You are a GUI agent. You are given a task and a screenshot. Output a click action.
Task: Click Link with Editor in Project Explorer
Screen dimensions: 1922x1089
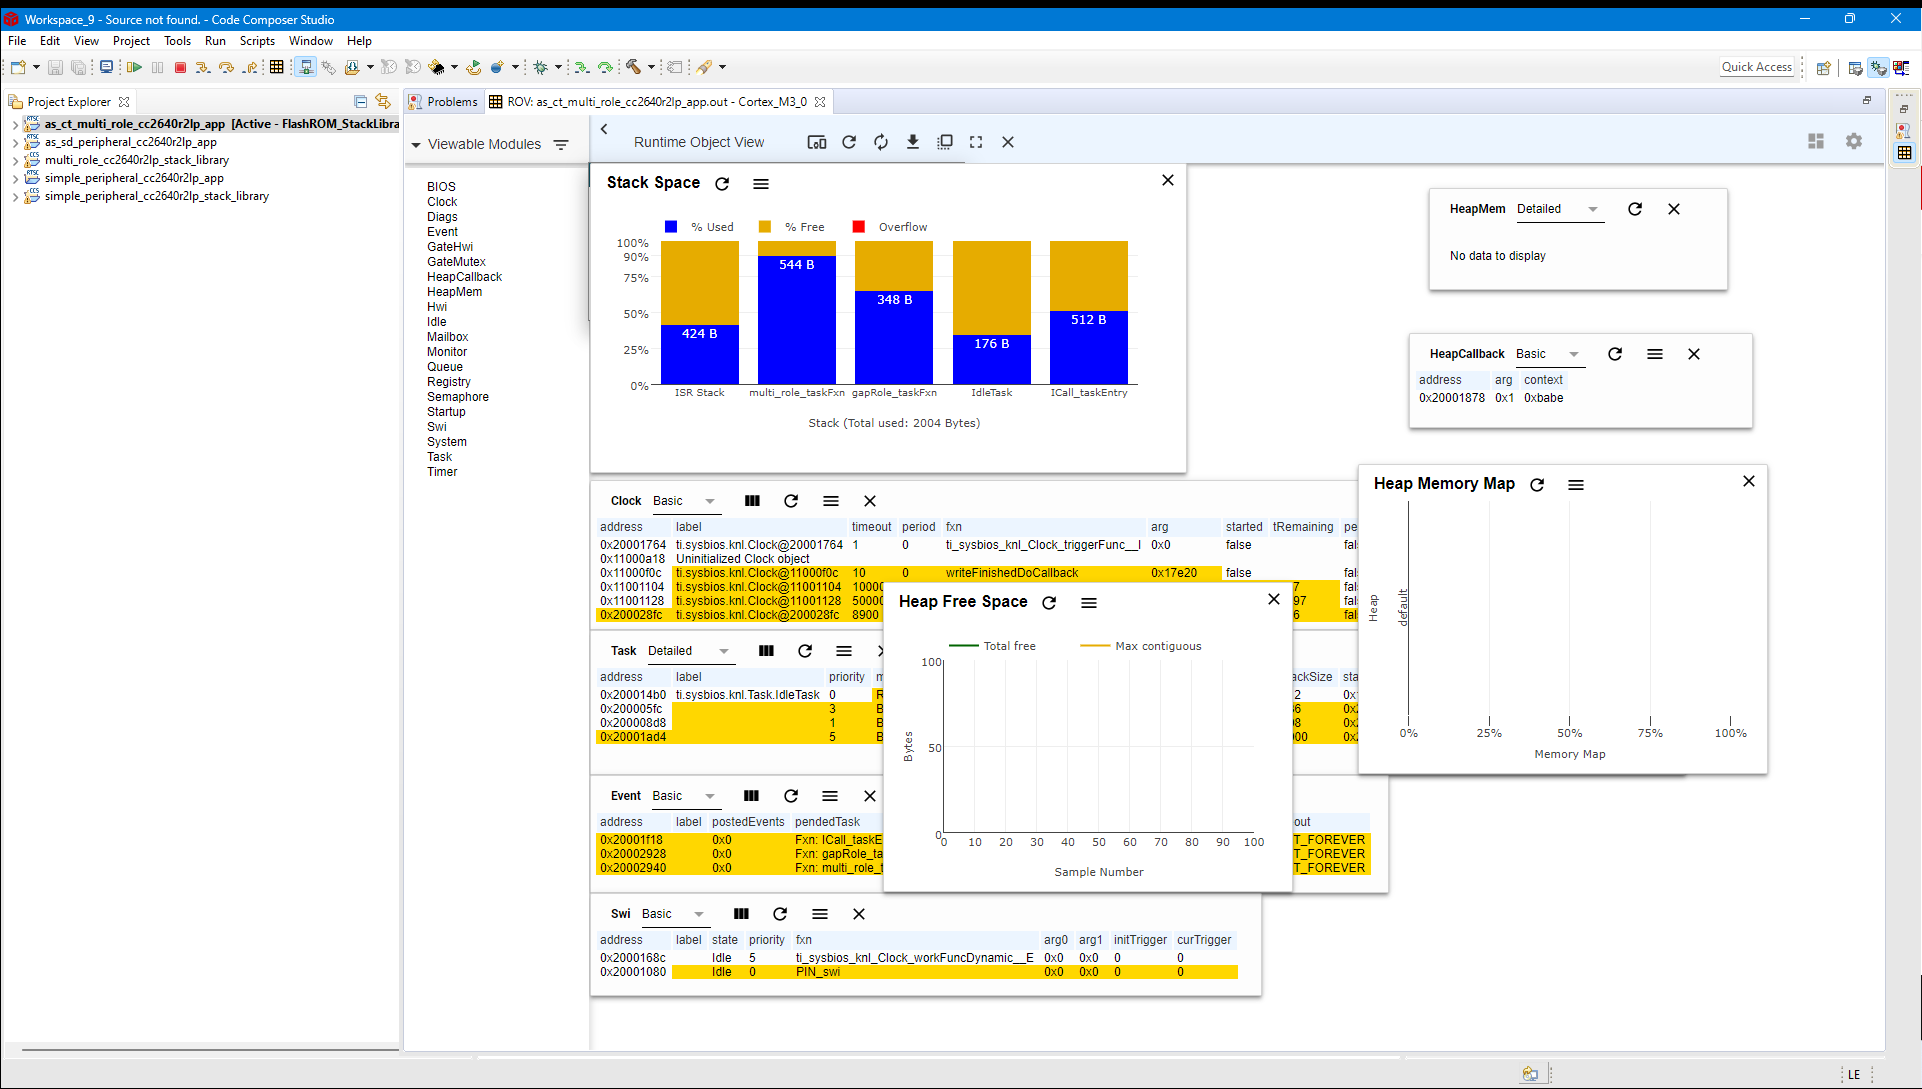[x=383, y=101]
